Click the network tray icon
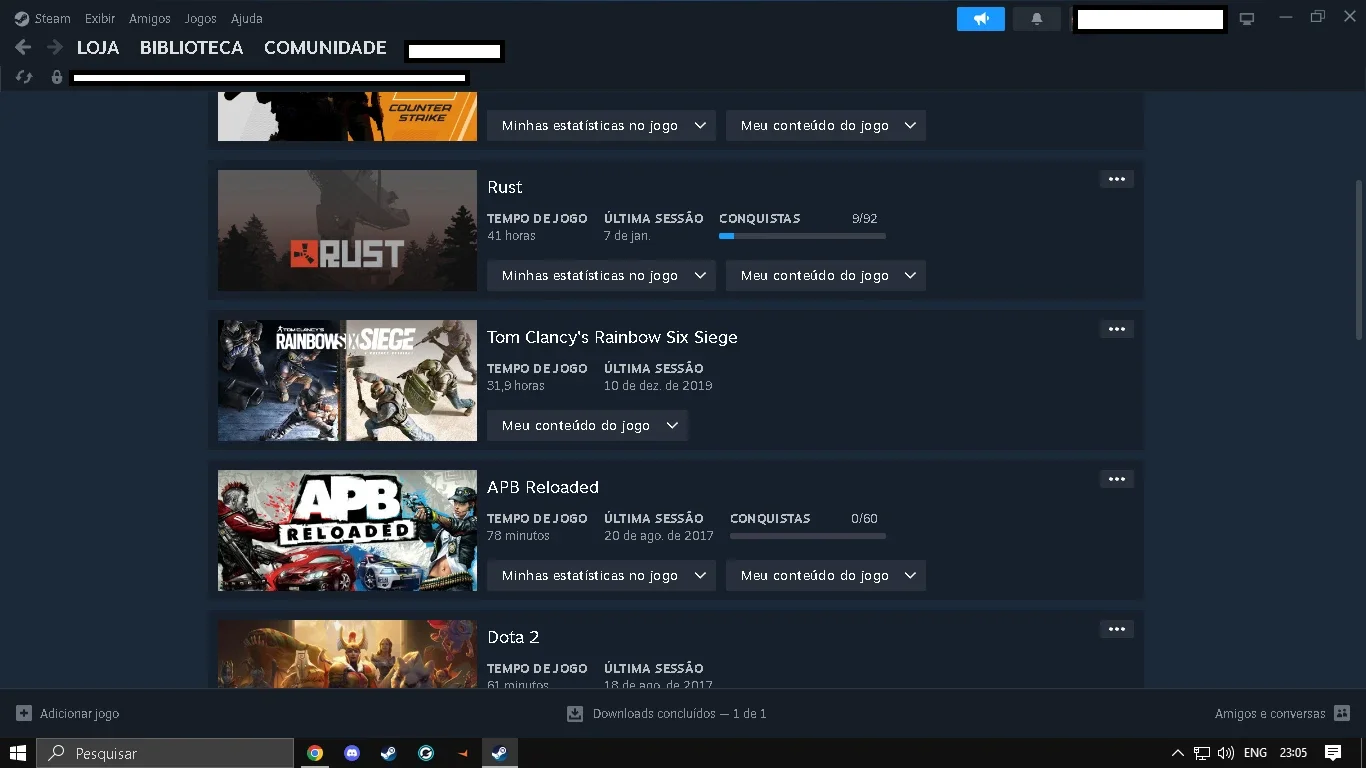Image resolution: width=1366 pixels, height=768 pixels. click(x=1202, y=753)
